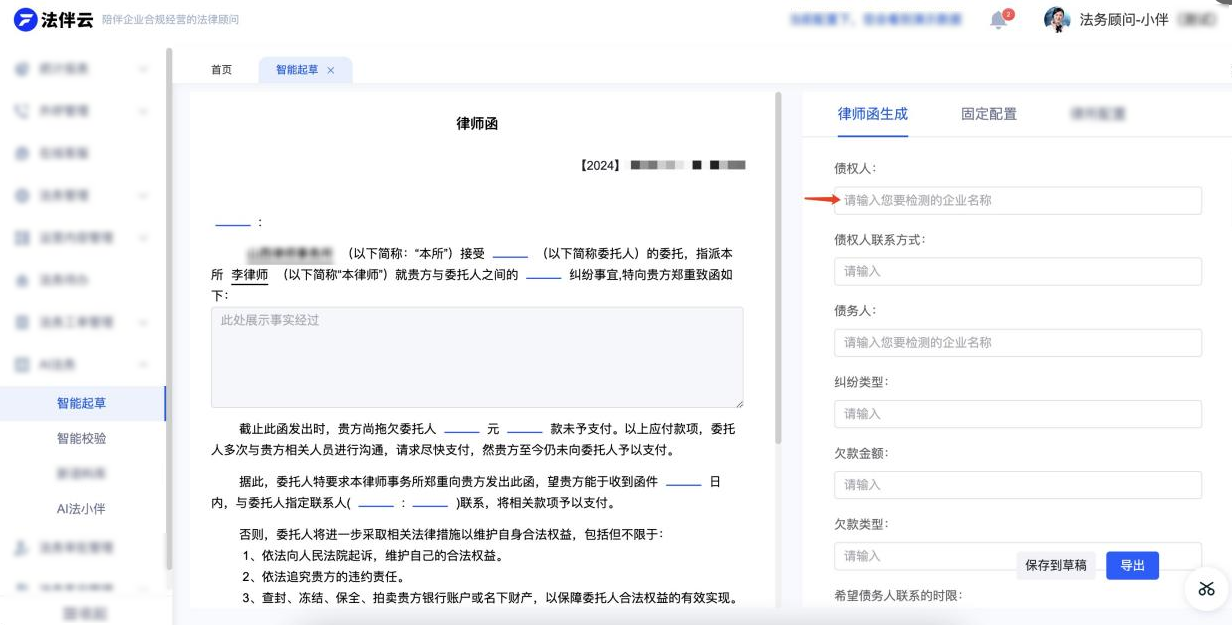
Task: Open the 律师函生成 tab
Action: tap(872, 114)
